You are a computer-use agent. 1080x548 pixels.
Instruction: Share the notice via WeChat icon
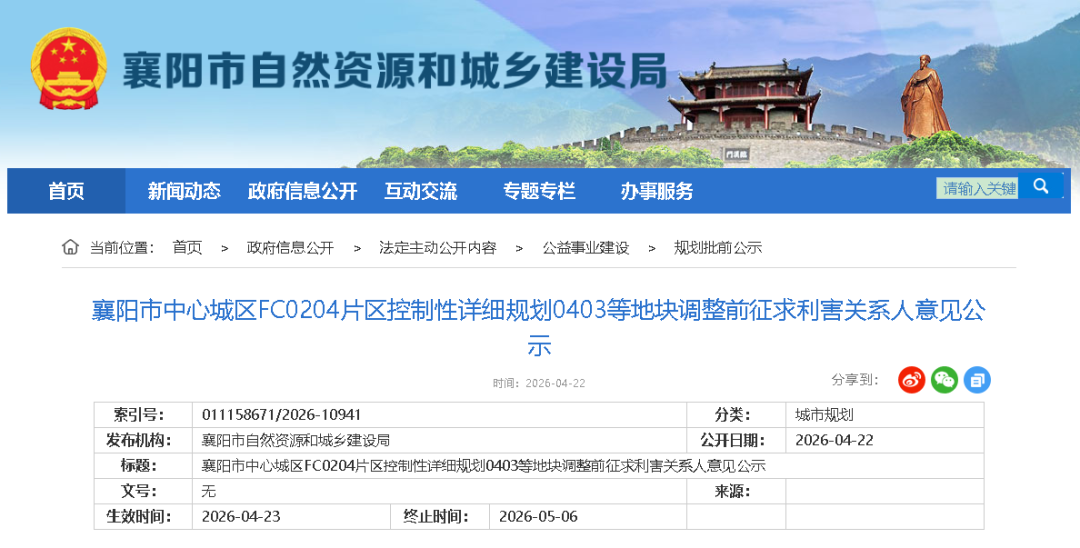tap(944, 380)
